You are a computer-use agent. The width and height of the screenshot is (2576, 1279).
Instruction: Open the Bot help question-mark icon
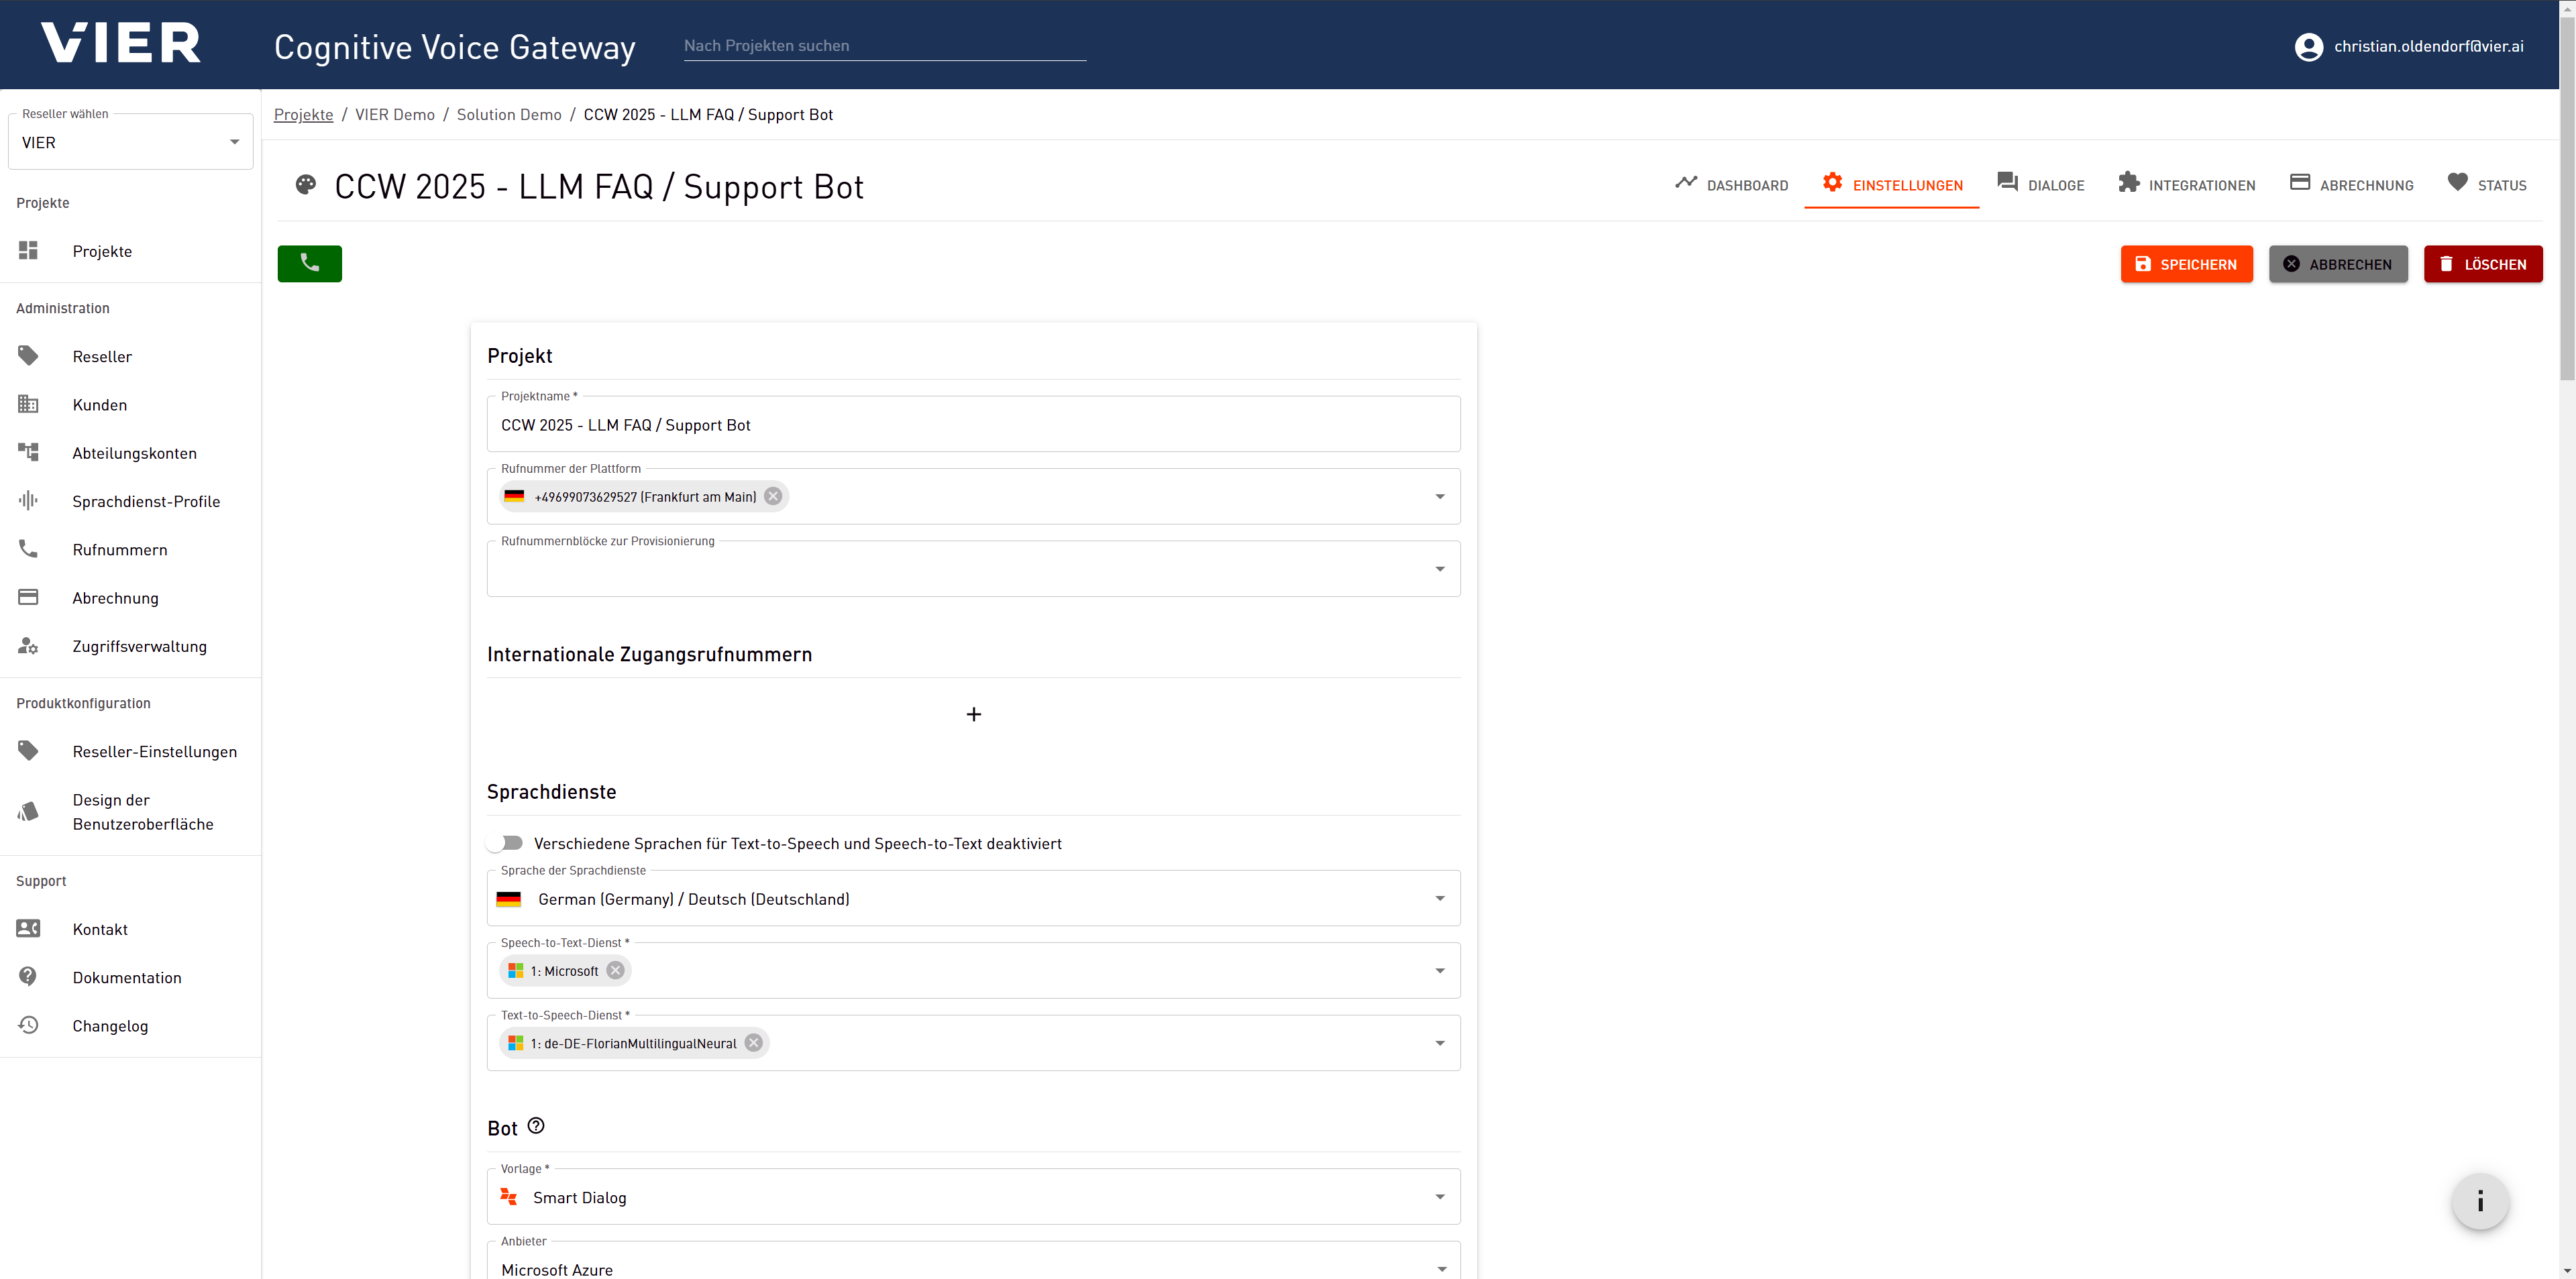tap(536, 1126)
